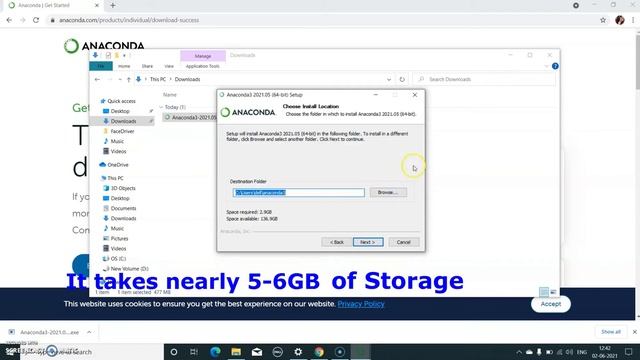This screenshot has height=360, width=640.
Task: Open the Dell app on the taskbar
Action: (x=278, y=352)
